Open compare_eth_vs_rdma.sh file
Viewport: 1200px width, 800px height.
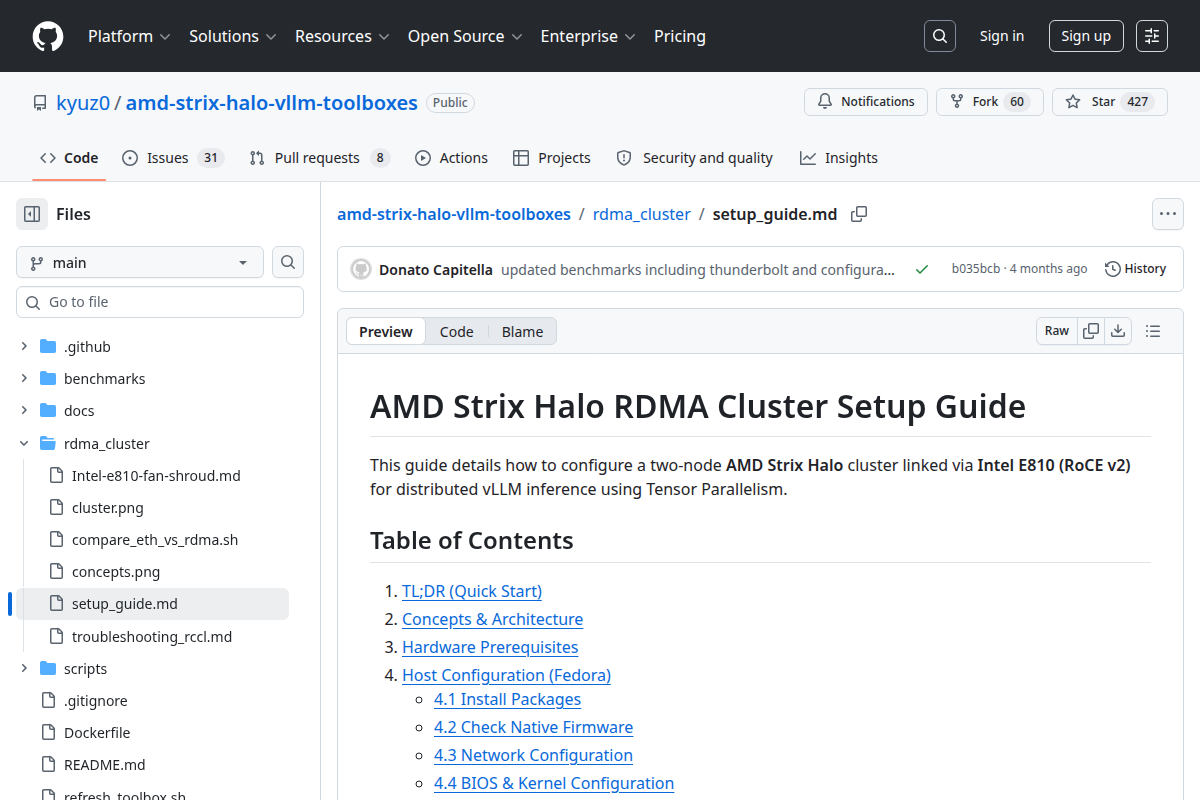(155, 540)
